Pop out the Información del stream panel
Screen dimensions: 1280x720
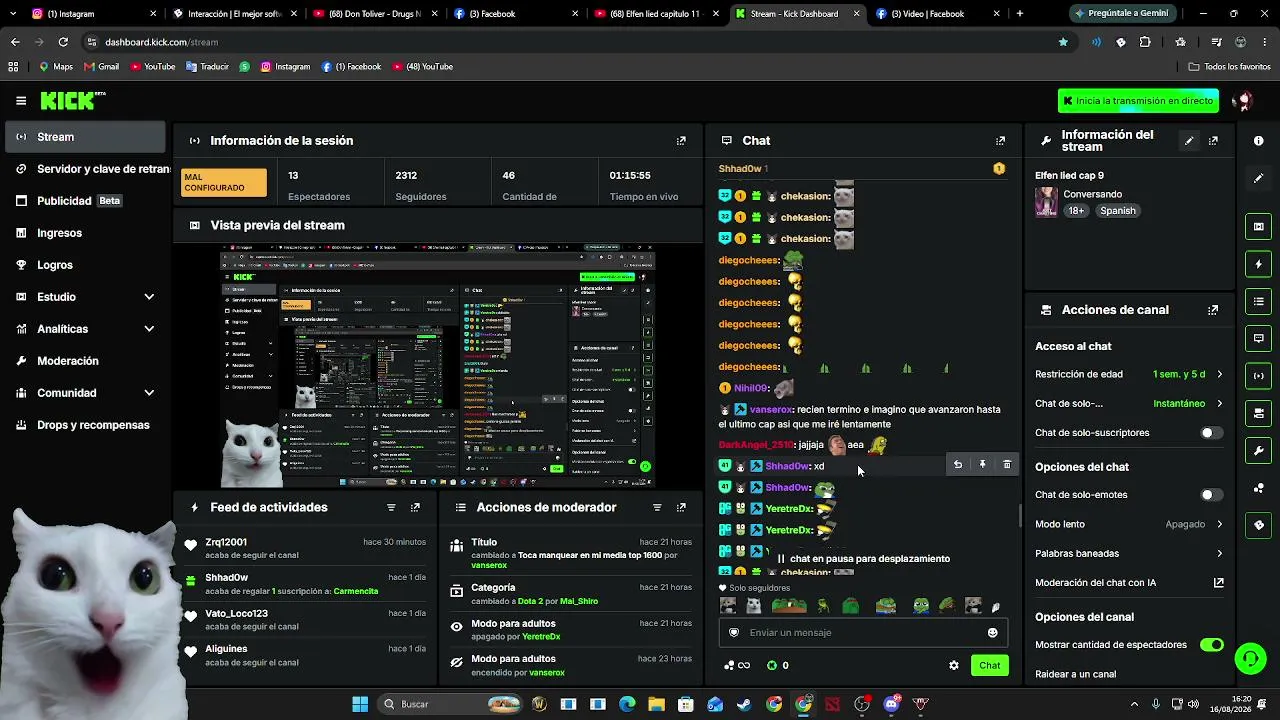pos(1213,141)
